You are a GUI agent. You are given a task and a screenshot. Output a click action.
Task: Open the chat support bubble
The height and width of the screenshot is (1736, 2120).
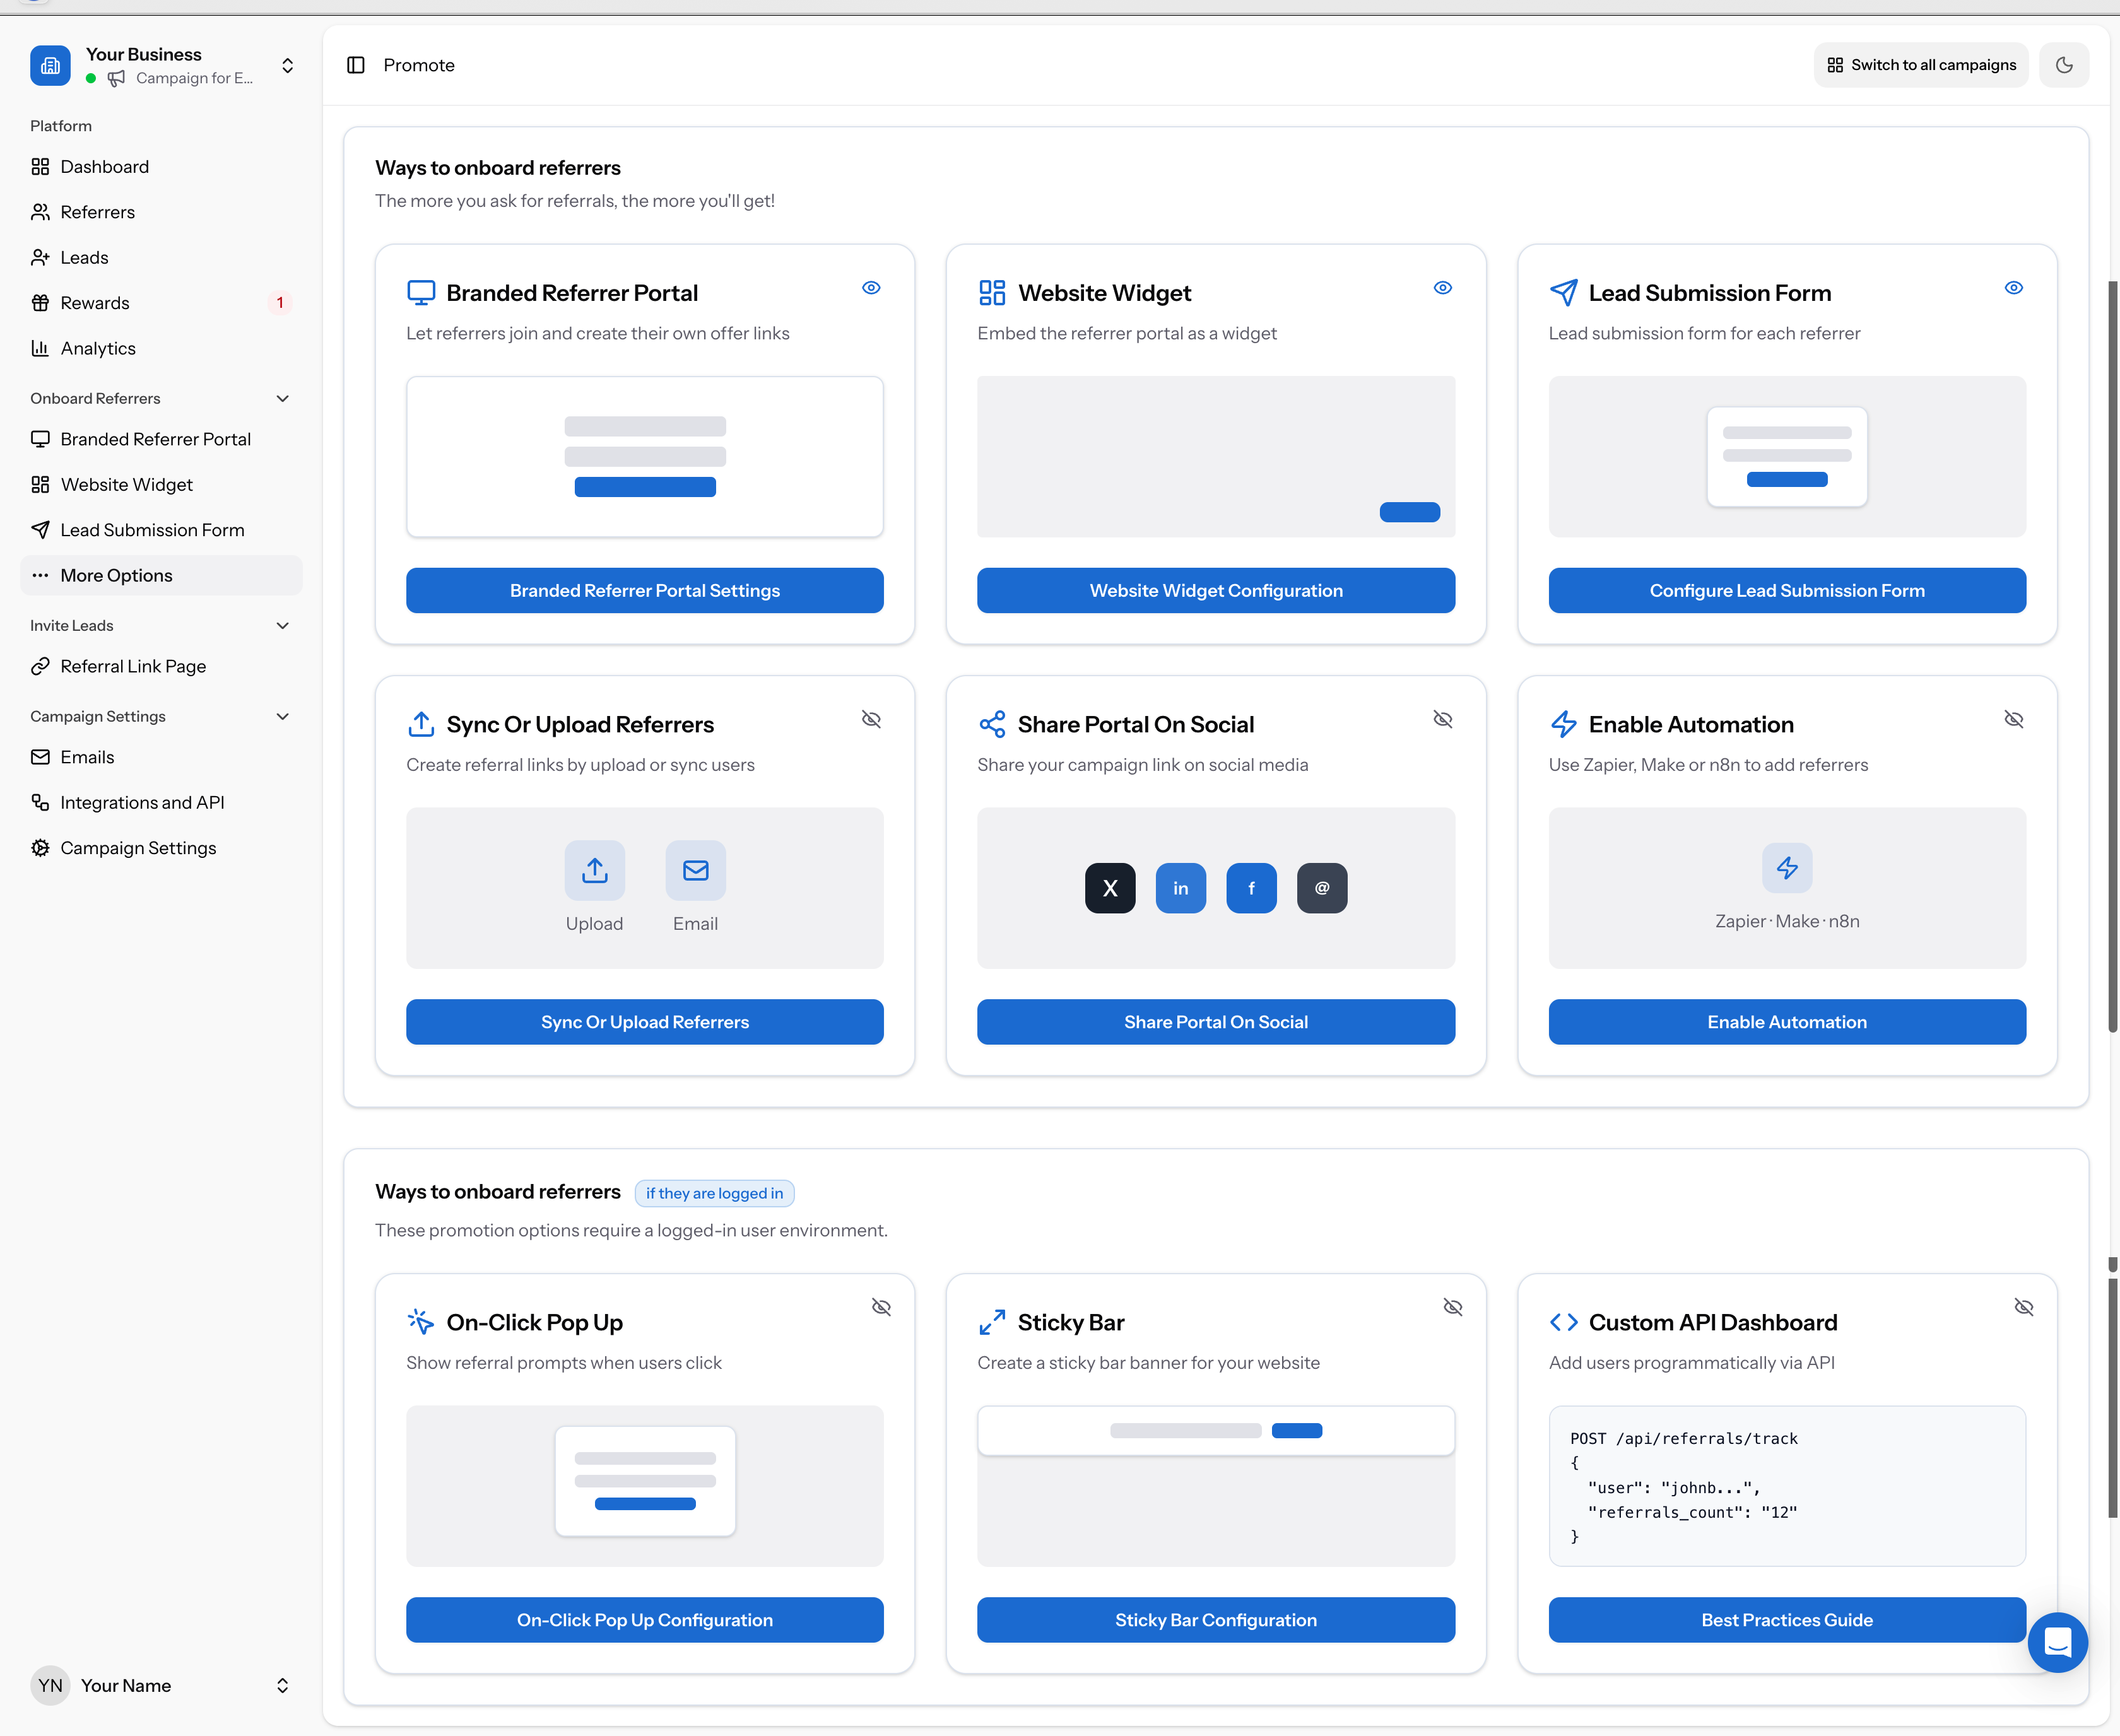(2057, 1642)
